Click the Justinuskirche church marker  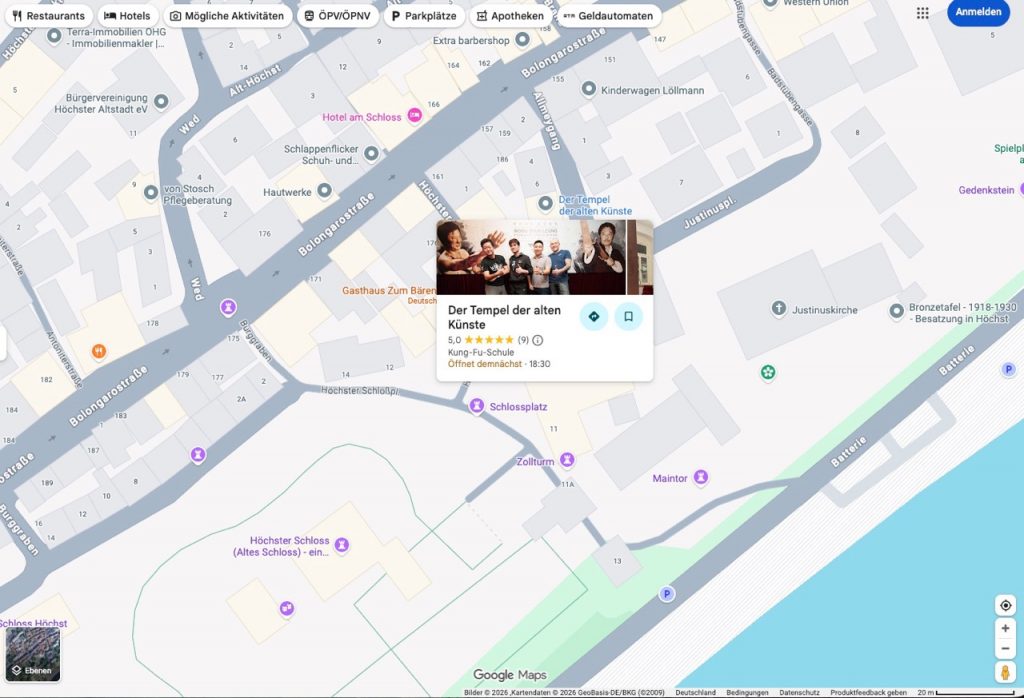tap(779, 309)
